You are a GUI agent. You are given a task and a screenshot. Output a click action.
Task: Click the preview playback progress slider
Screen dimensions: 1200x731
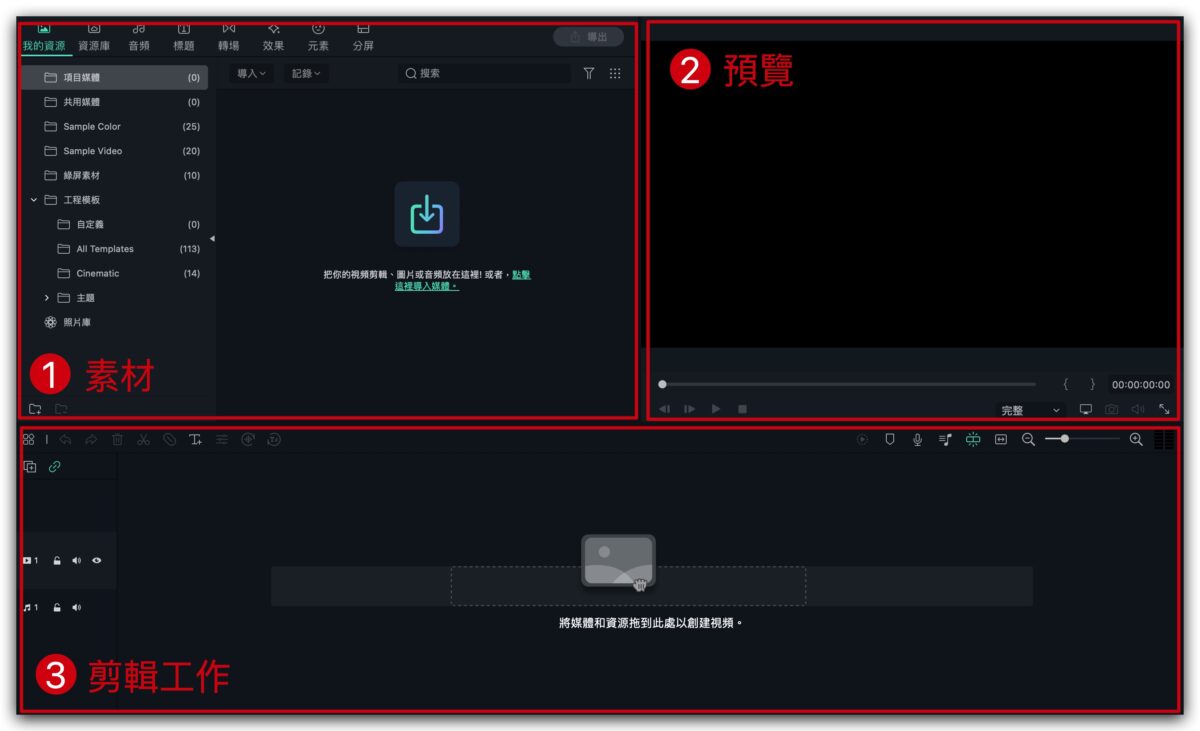847,384
